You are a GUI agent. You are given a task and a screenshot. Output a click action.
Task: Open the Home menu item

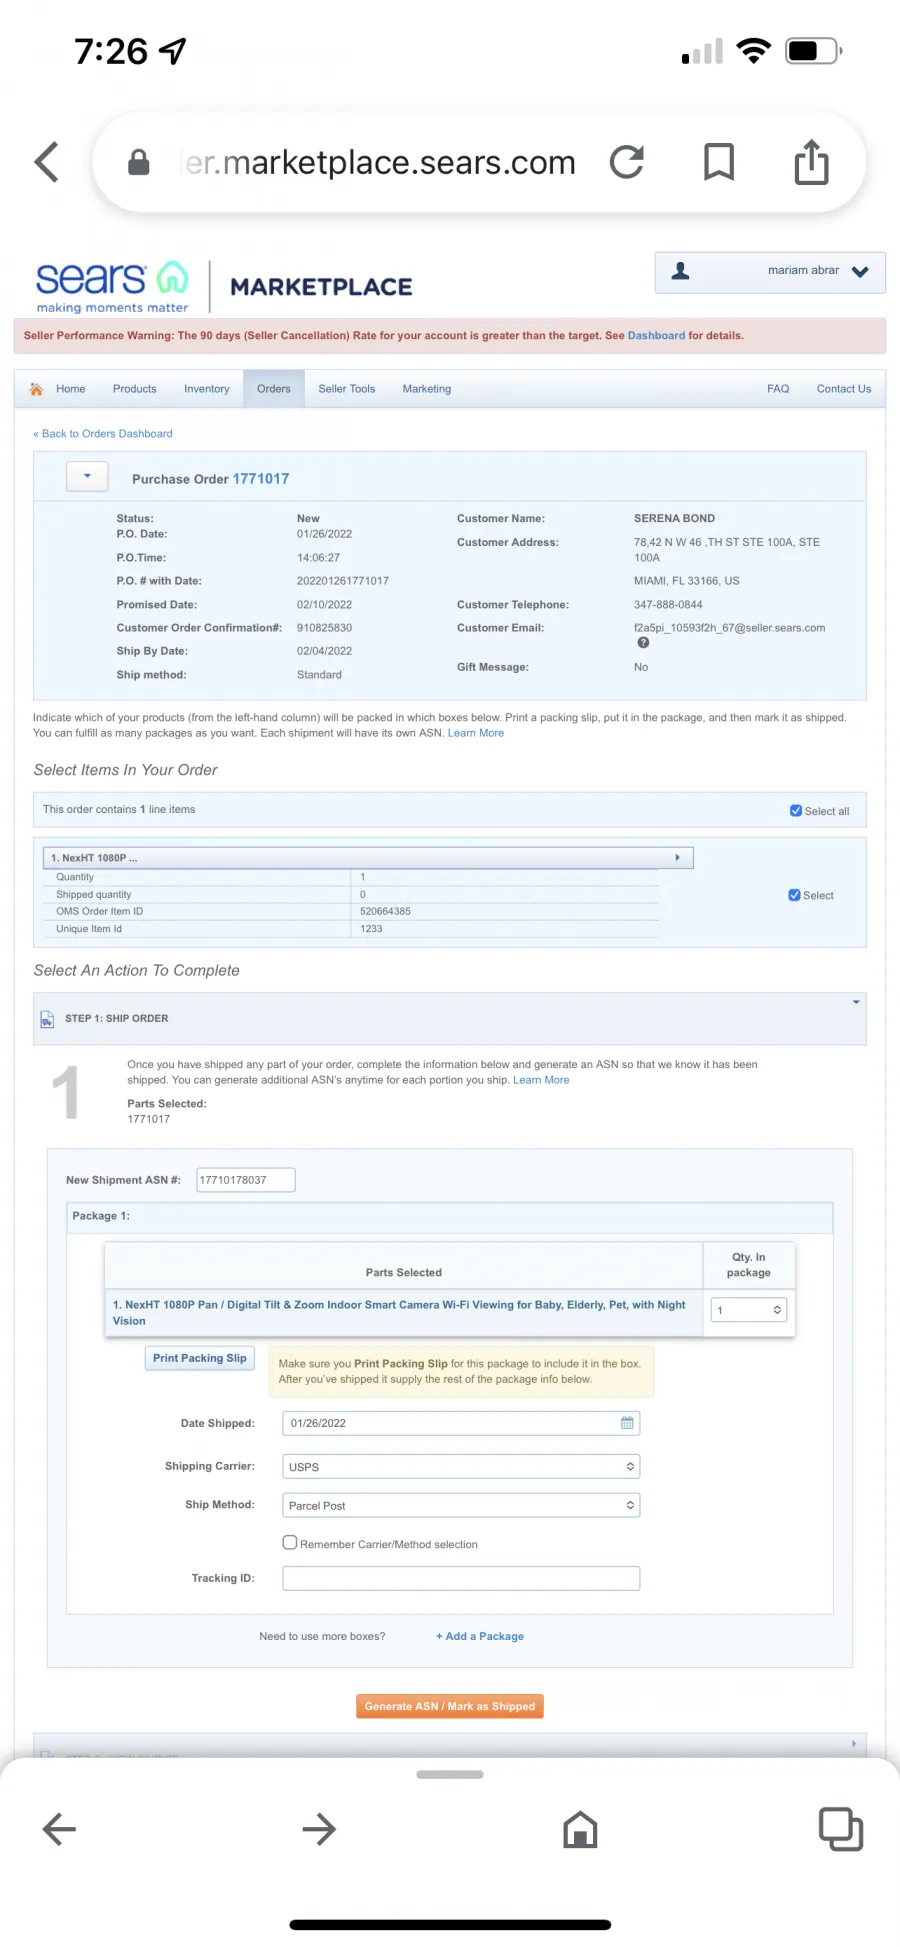click(70, 389)
